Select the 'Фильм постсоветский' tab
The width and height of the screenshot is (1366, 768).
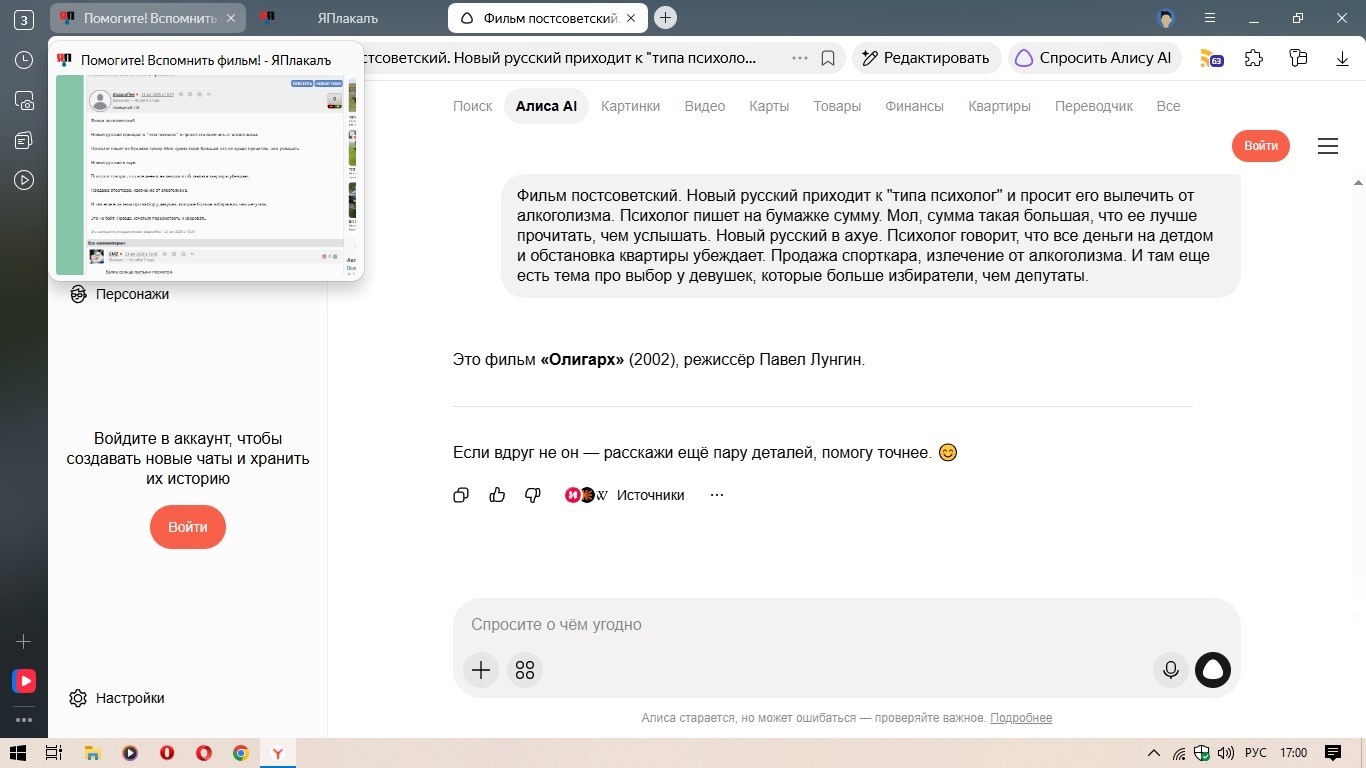click(x=548, y=18)
